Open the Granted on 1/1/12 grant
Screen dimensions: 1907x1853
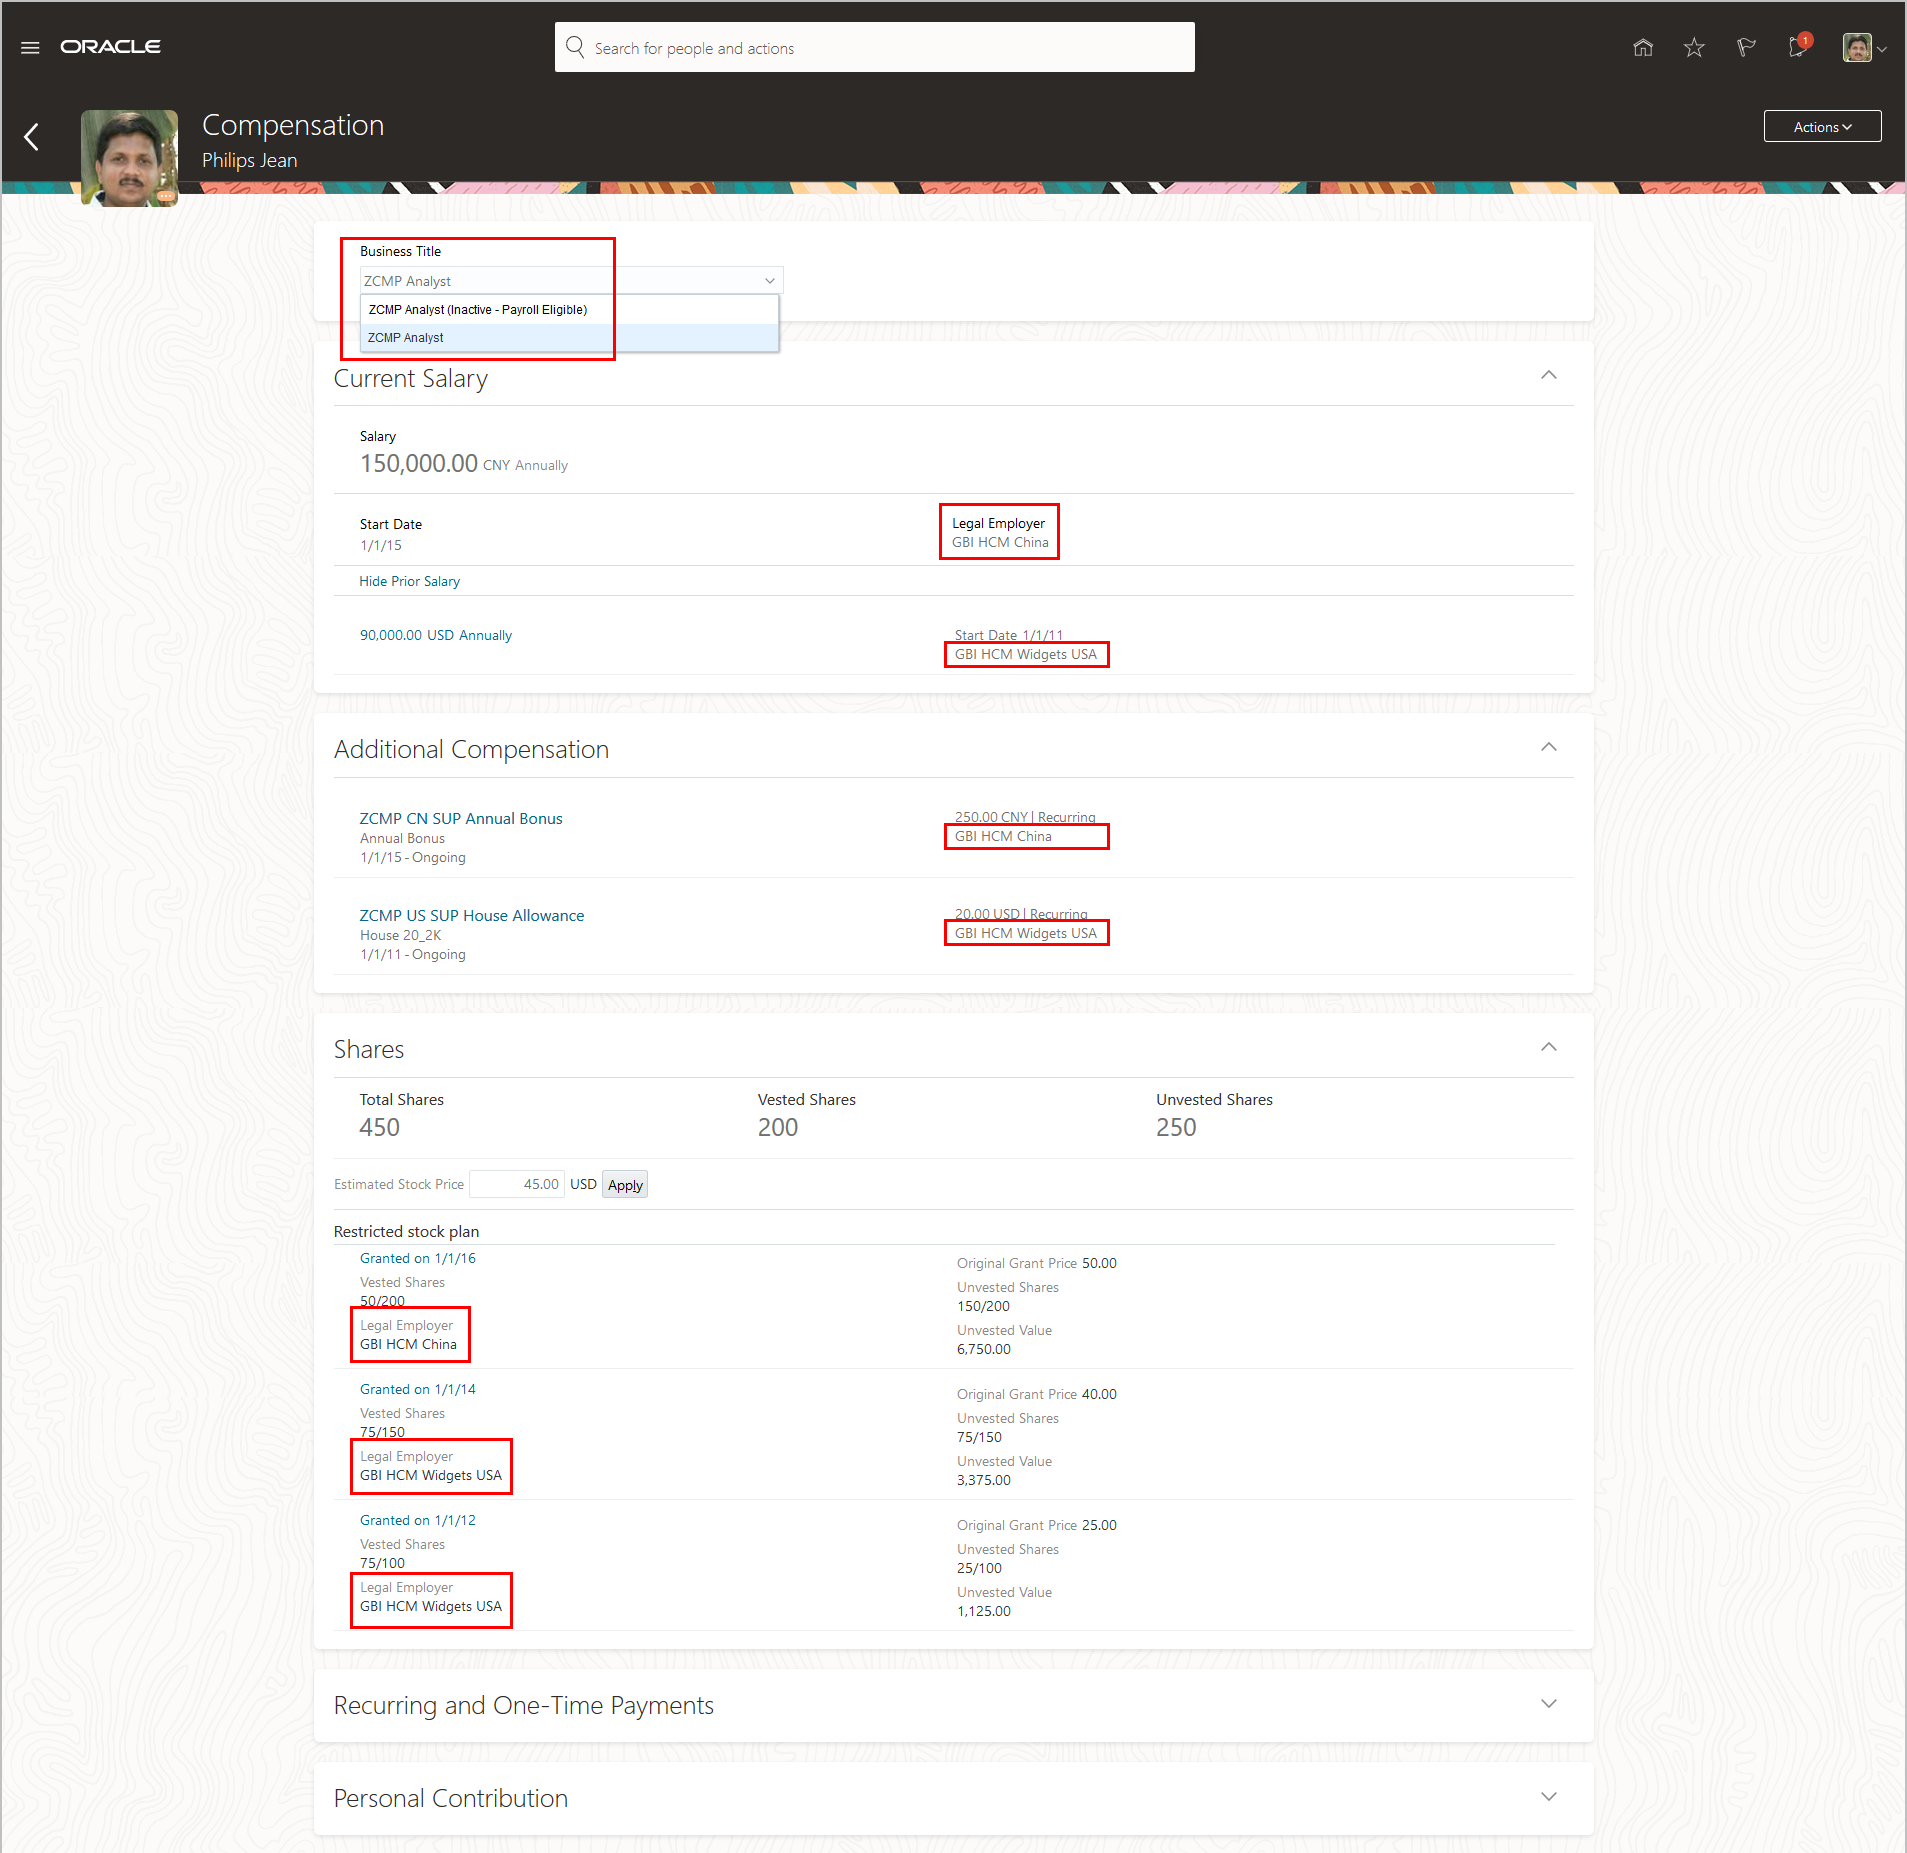tap(418, 1520)
